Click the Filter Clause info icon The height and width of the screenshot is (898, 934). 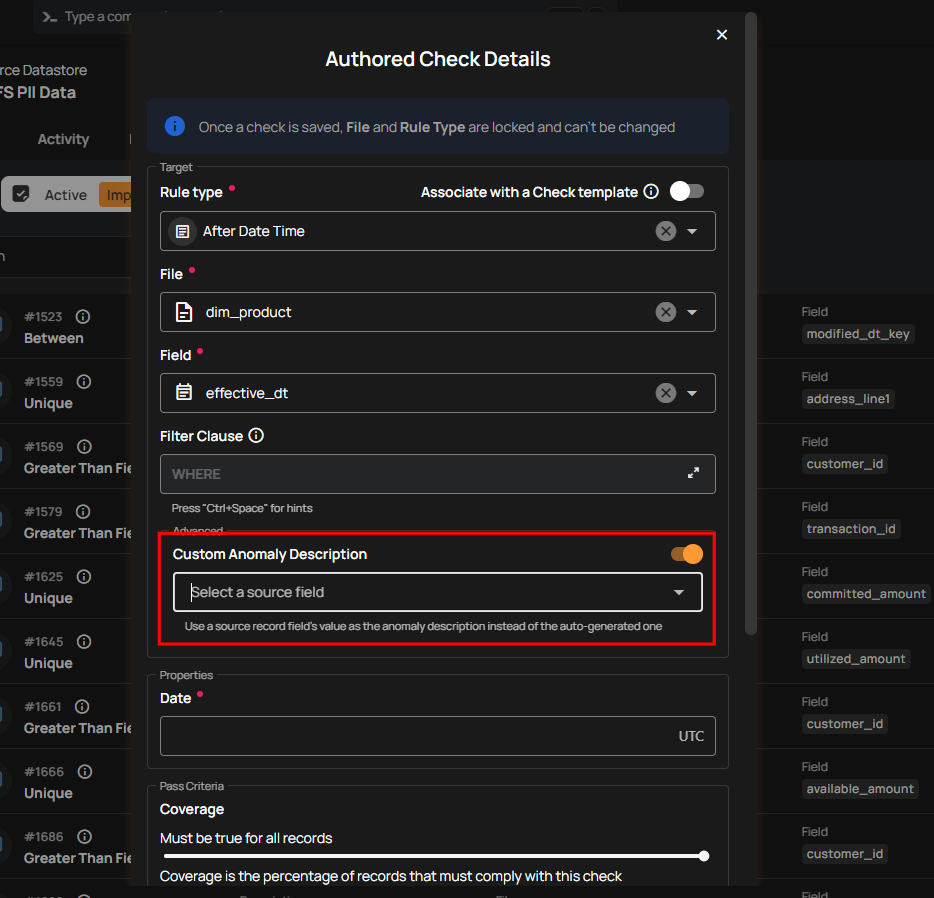pos(256,436)
